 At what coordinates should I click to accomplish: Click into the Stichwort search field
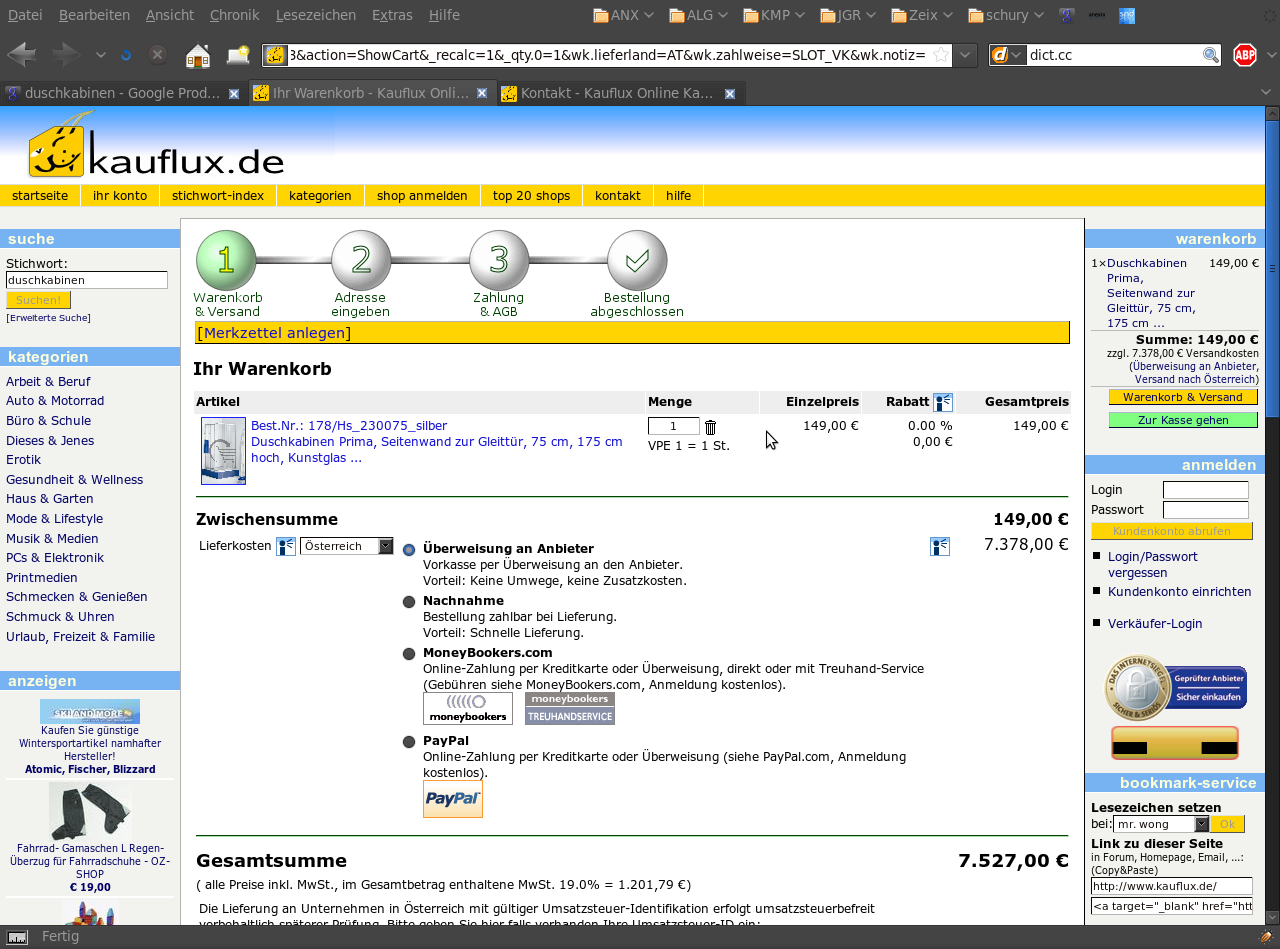click(87, 281)
